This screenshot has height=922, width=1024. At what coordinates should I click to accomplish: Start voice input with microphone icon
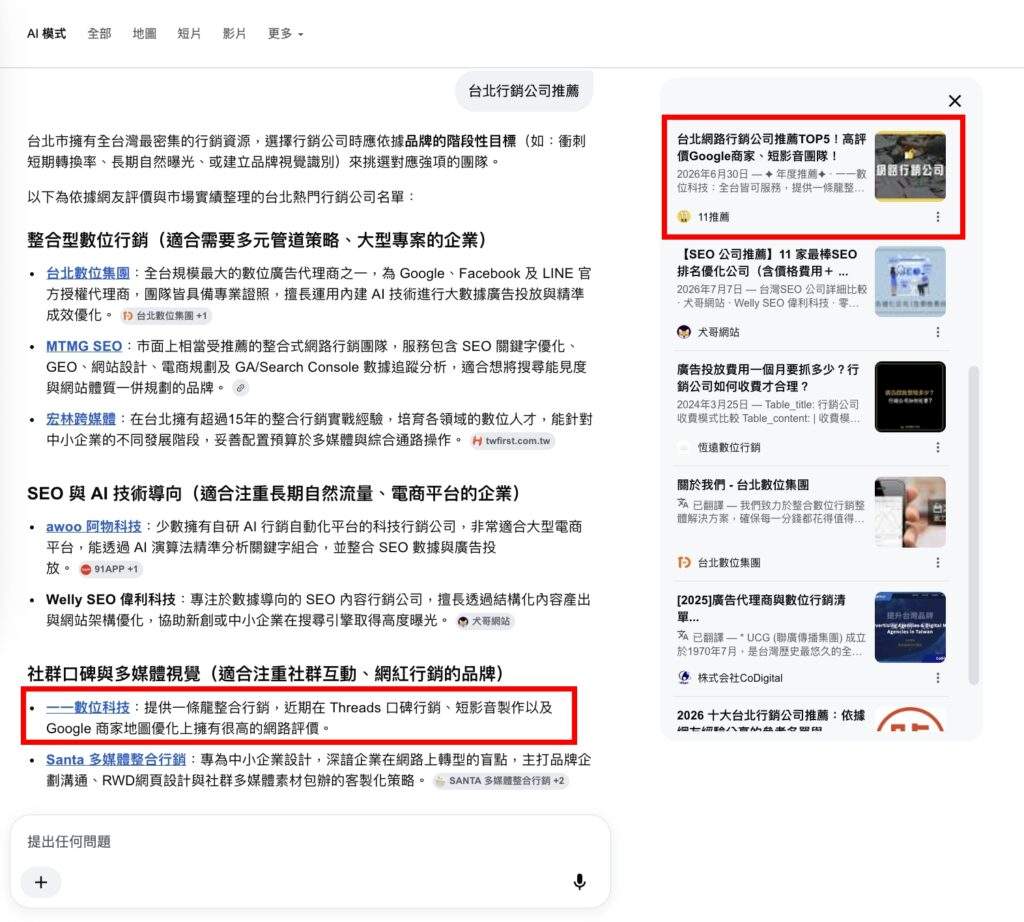pos(579,882)
